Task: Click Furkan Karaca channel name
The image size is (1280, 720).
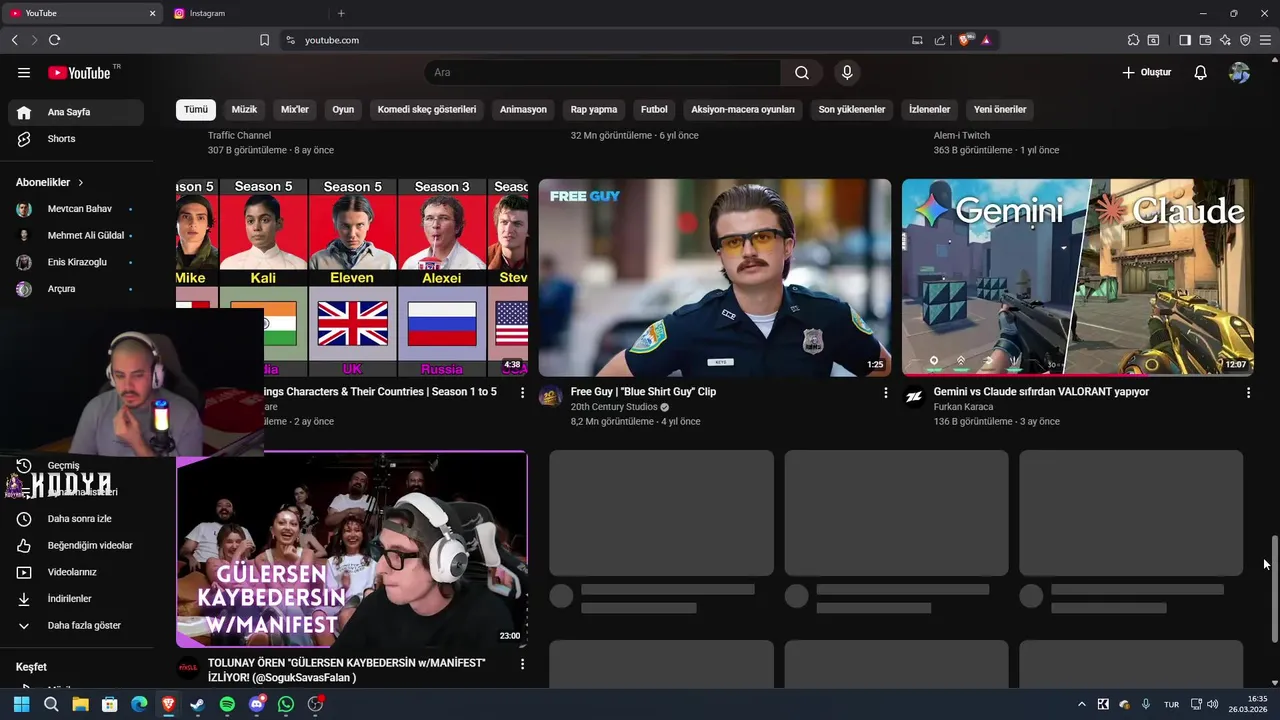Action: 963,407
